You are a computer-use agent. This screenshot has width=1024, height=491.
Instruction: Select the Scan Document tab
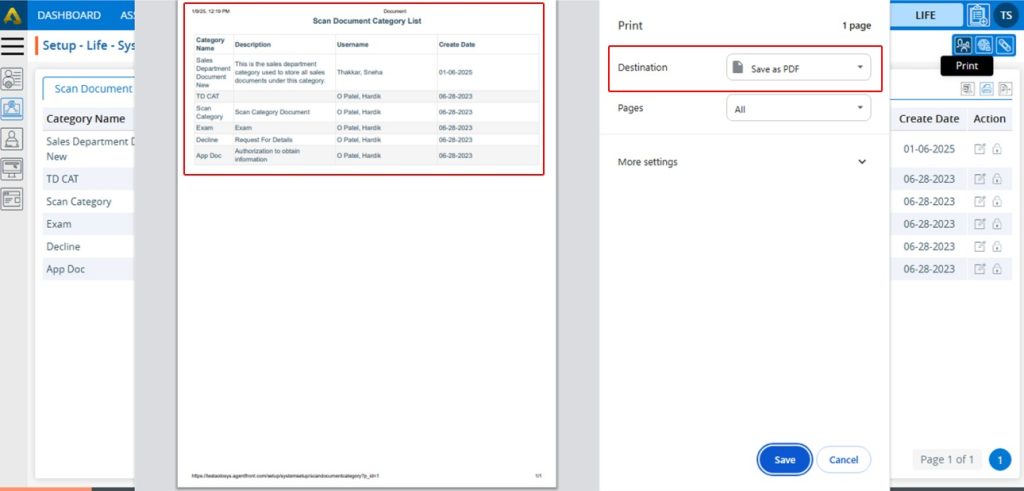tap(92, 89)
